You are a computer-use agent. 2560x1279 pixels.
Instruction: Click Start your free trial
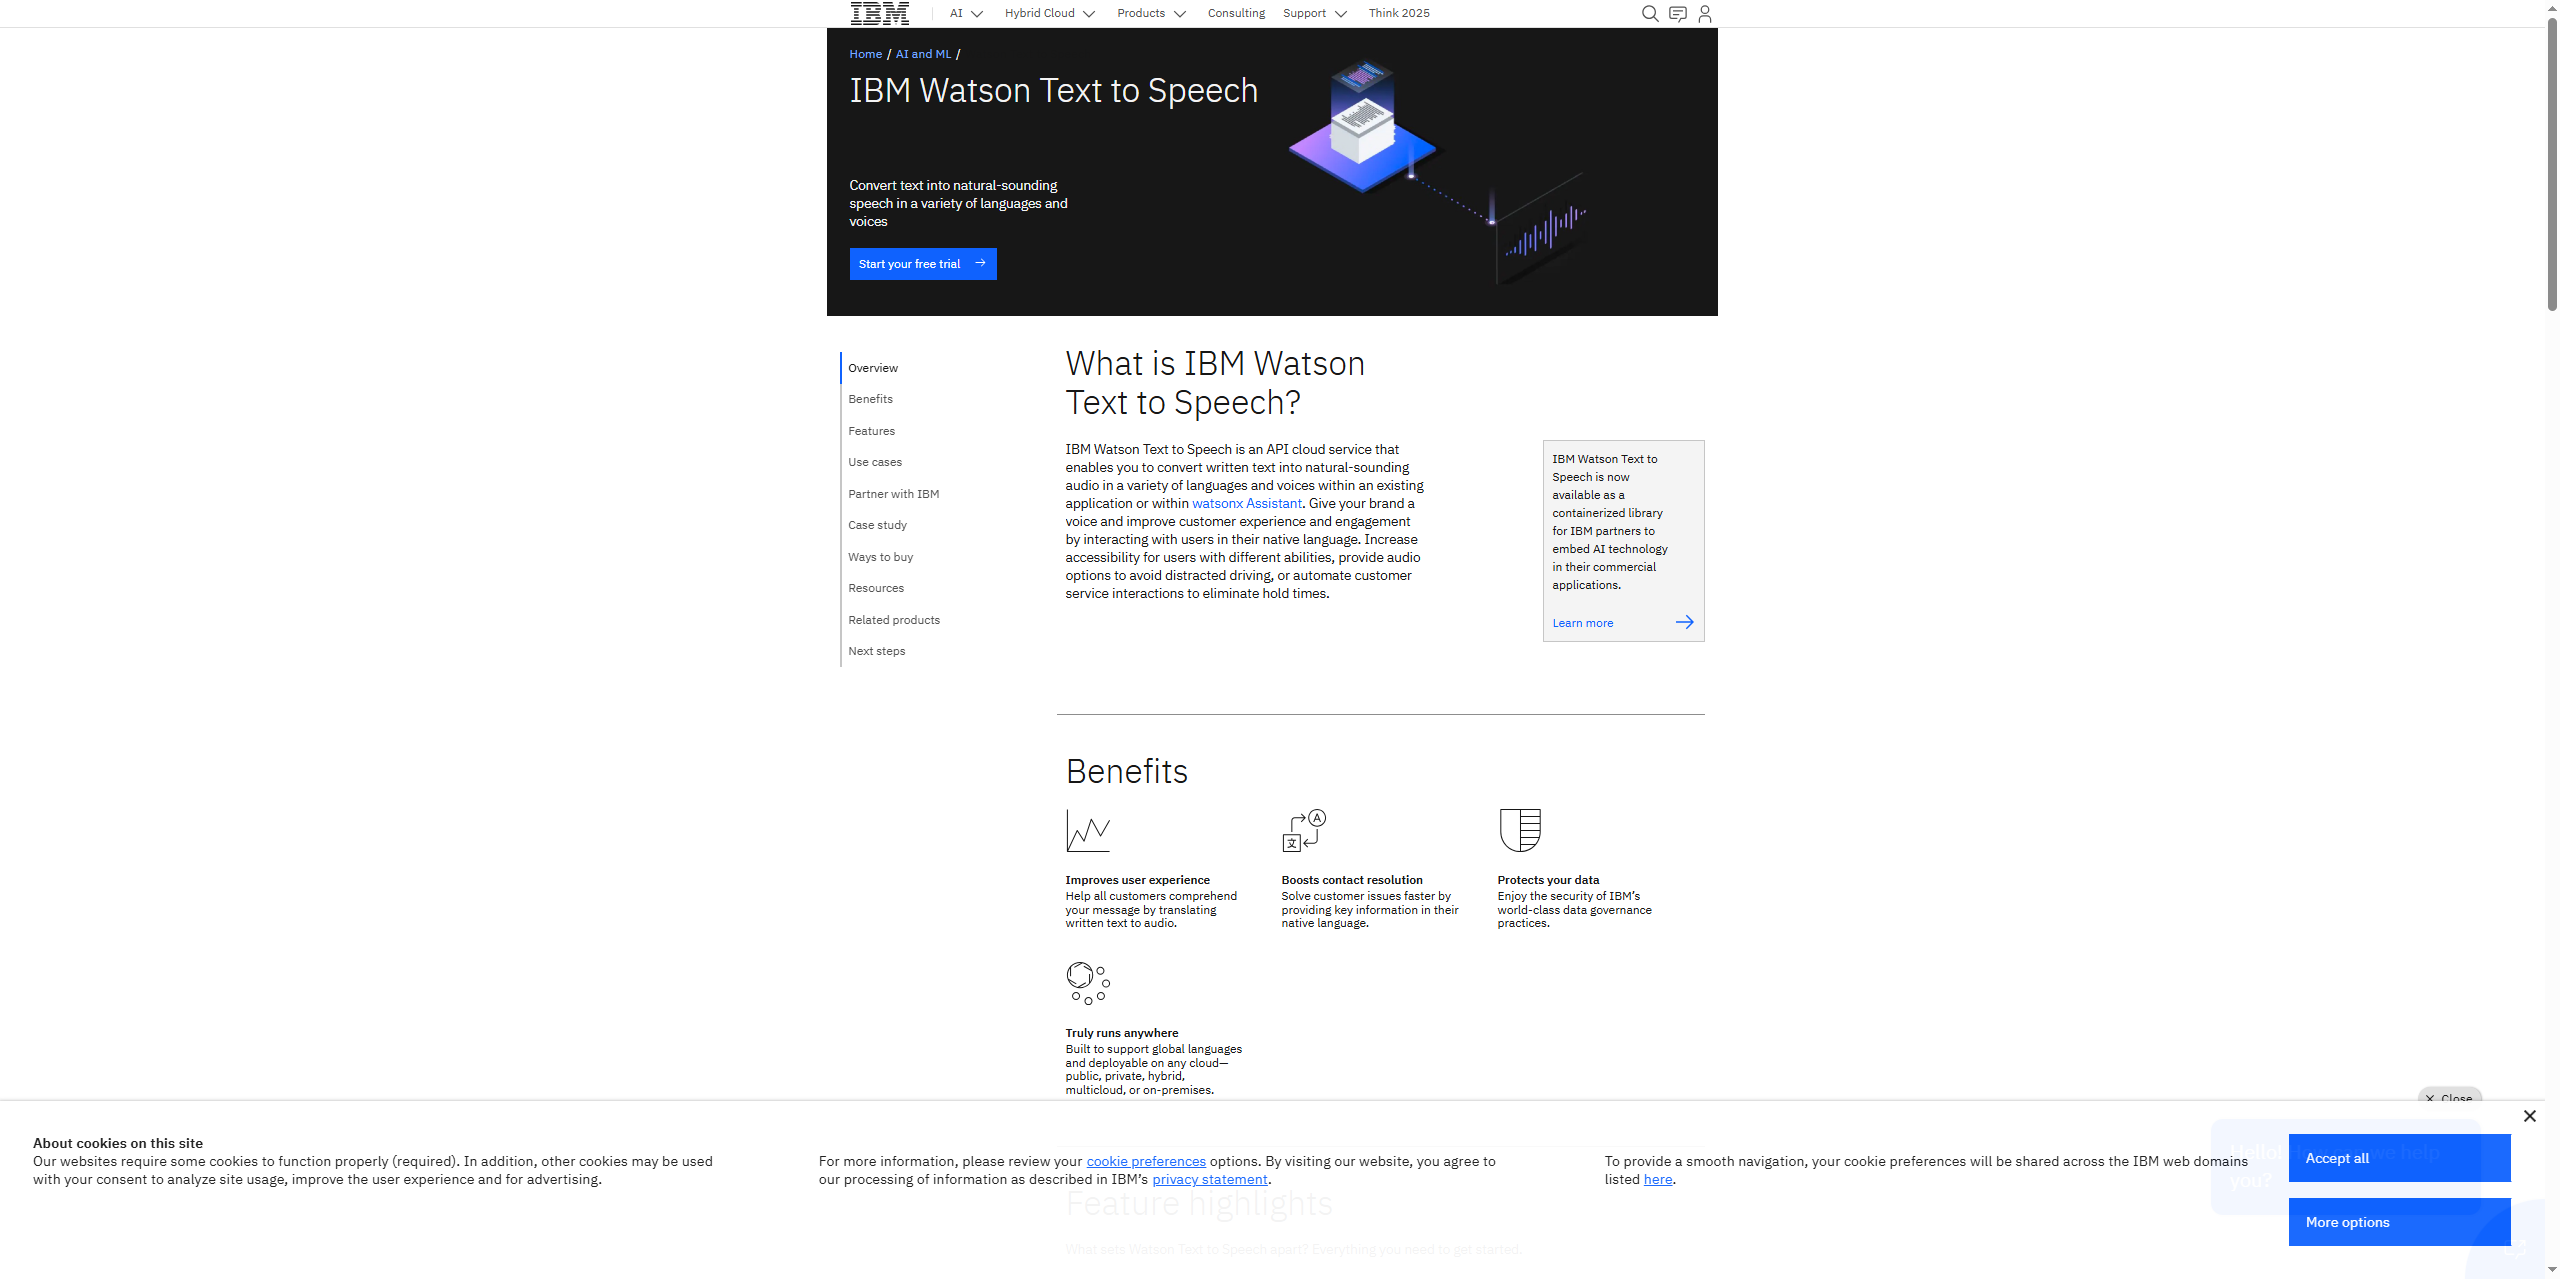(921, 263)
